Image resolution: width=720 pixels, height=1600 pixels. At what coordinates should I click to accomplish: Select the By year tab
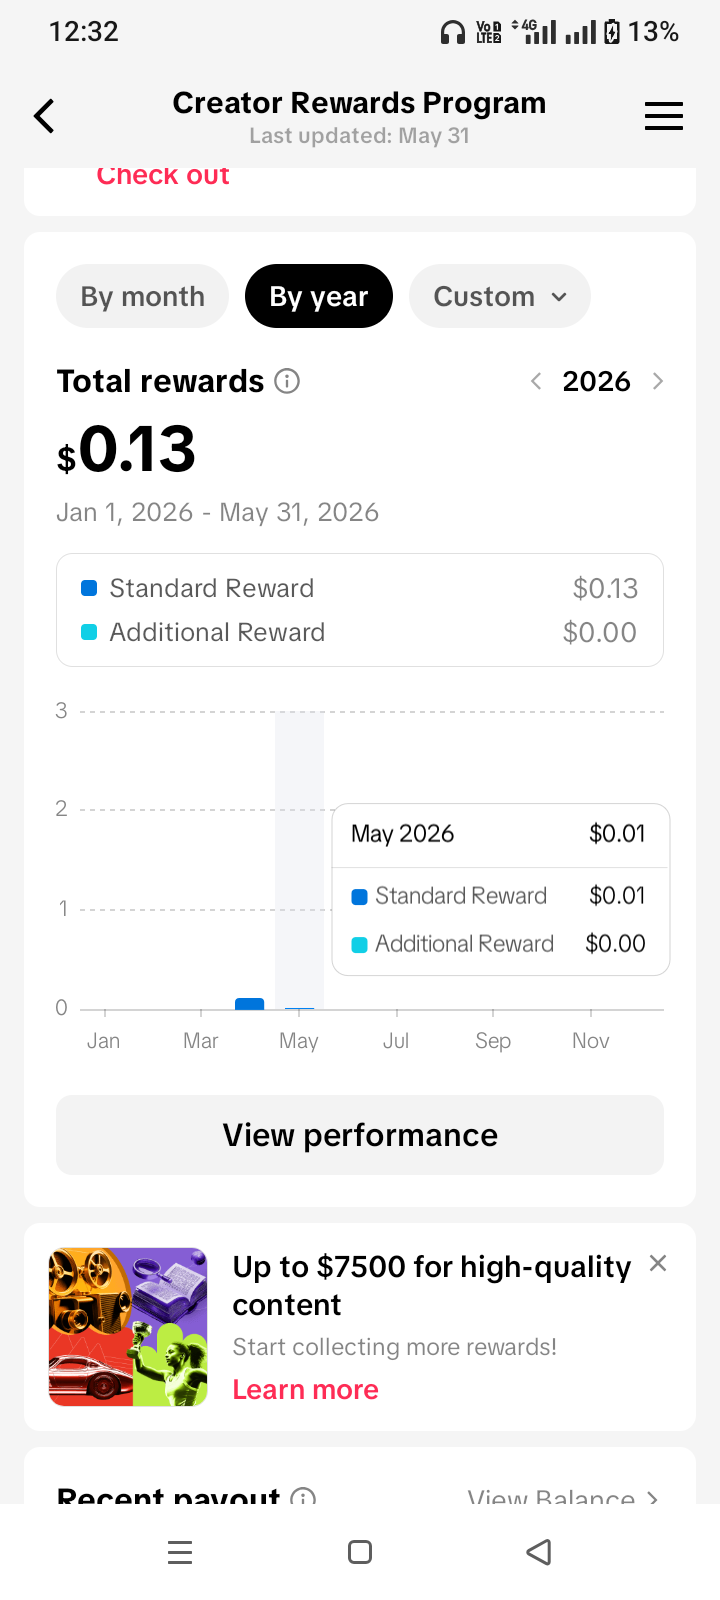[x=319, y=296]
